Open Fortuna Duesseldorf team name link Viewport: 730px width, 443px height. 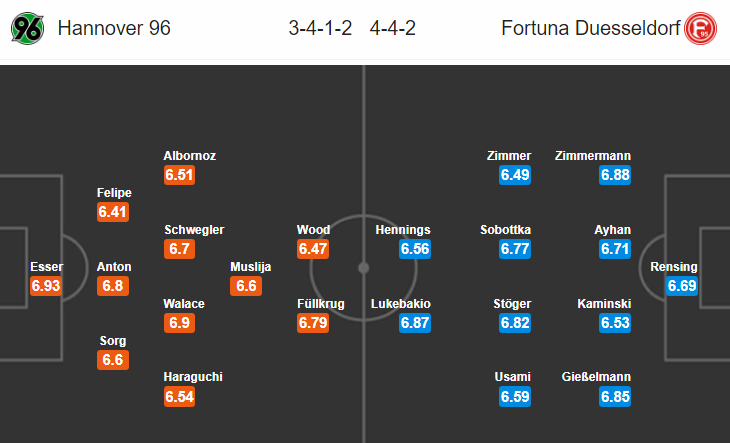590,28
